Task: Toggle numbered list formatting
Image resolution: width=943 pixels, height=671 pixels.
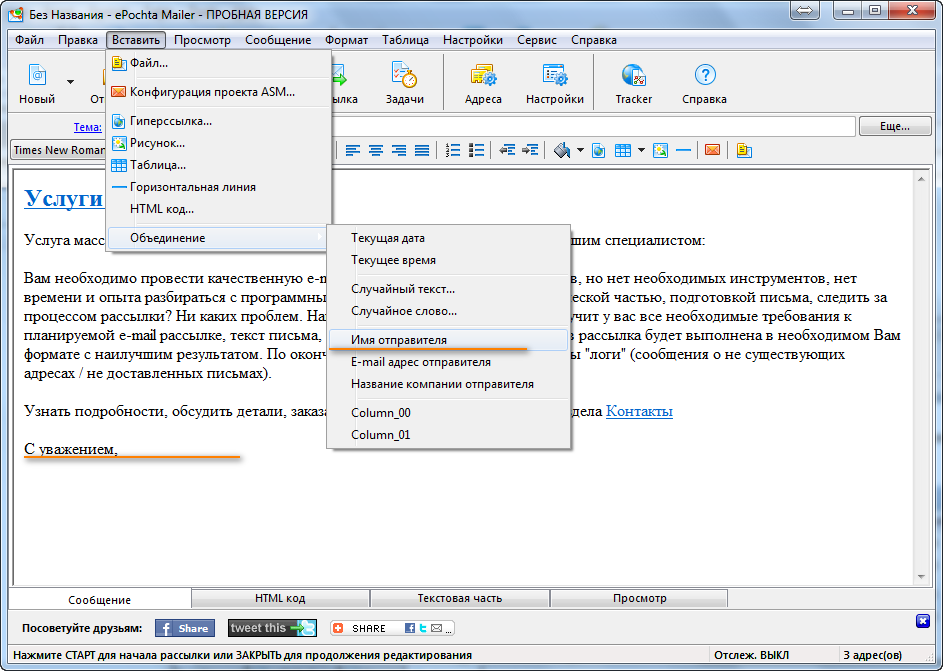Action: coord(453,150)
